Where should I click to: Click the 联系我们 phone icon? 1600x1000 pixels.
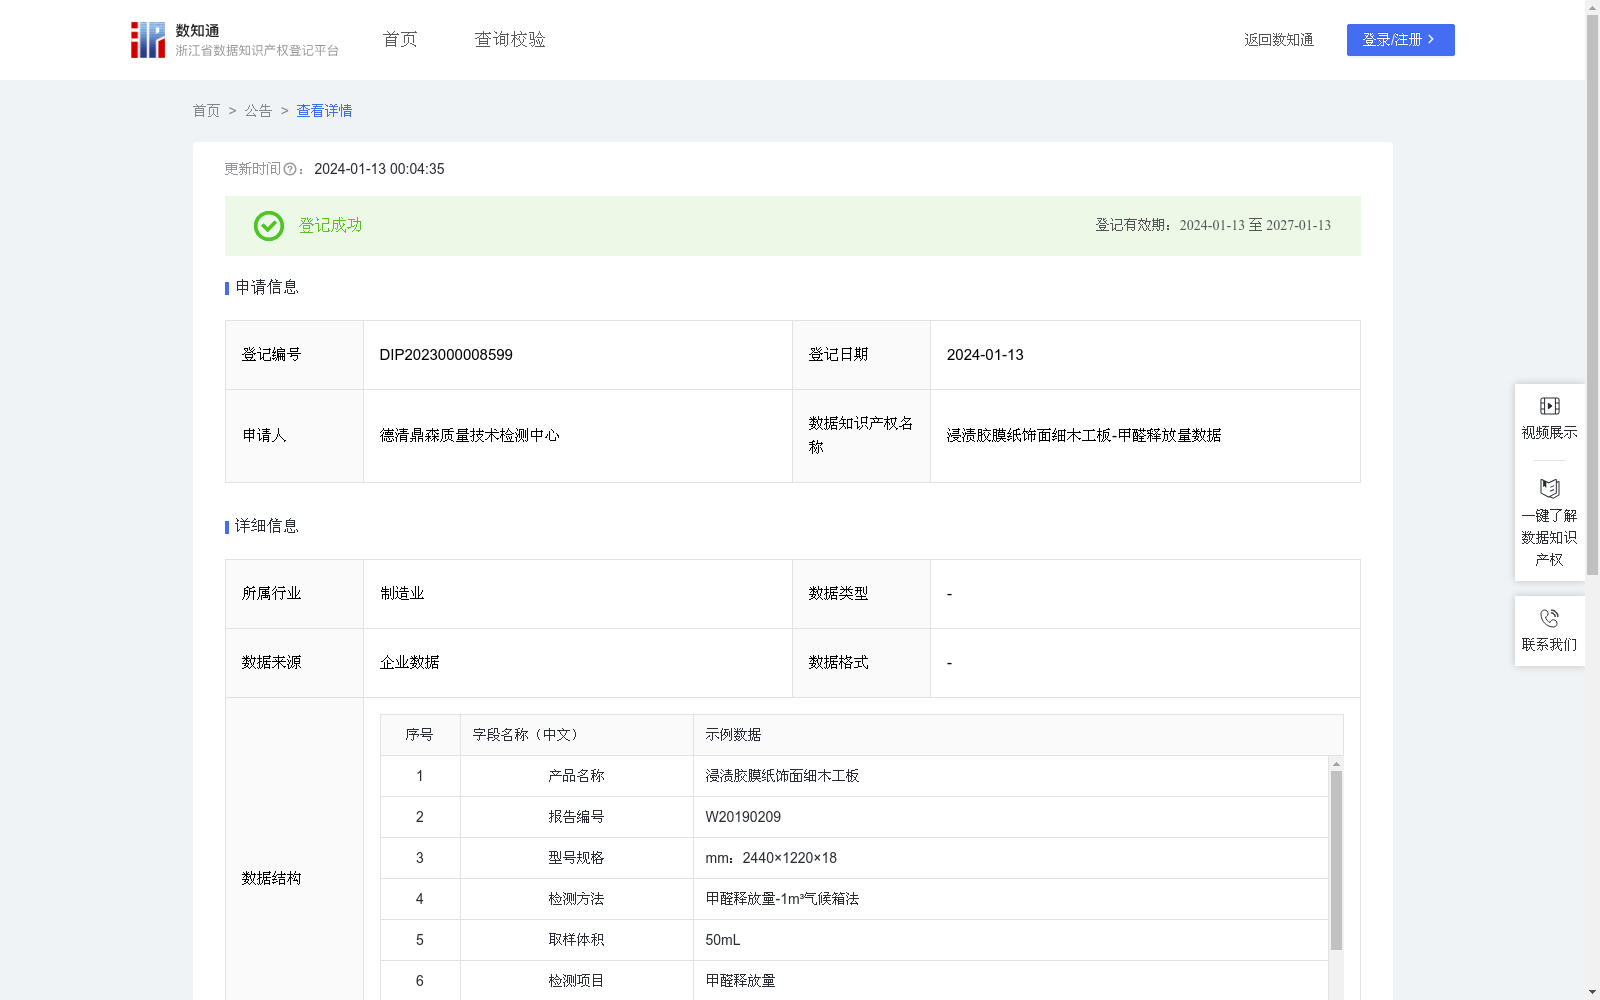coord(1549,618)
